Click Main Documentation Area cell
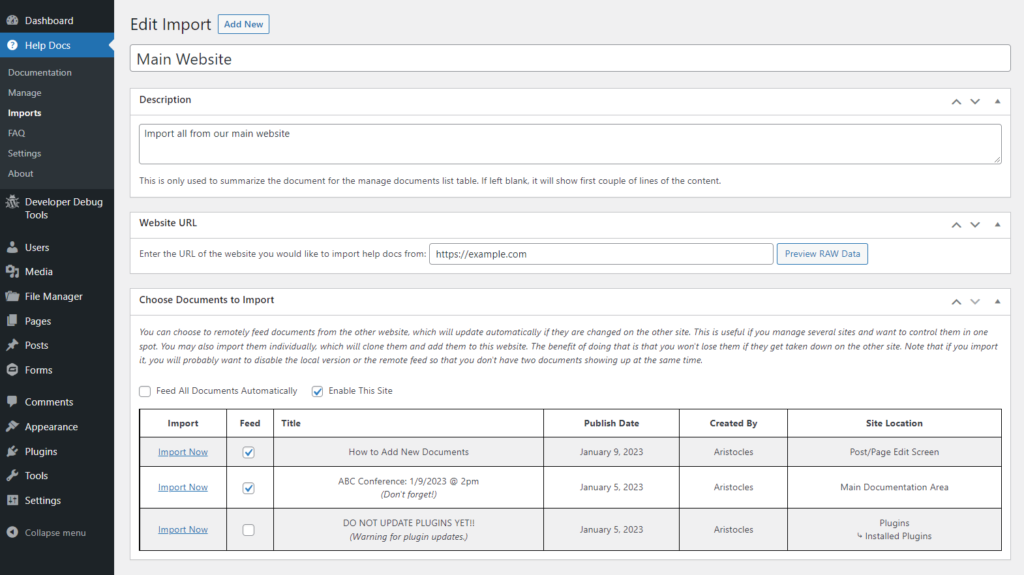The image size is (1024, 575). pyautogui.click(x=894, y=487)
